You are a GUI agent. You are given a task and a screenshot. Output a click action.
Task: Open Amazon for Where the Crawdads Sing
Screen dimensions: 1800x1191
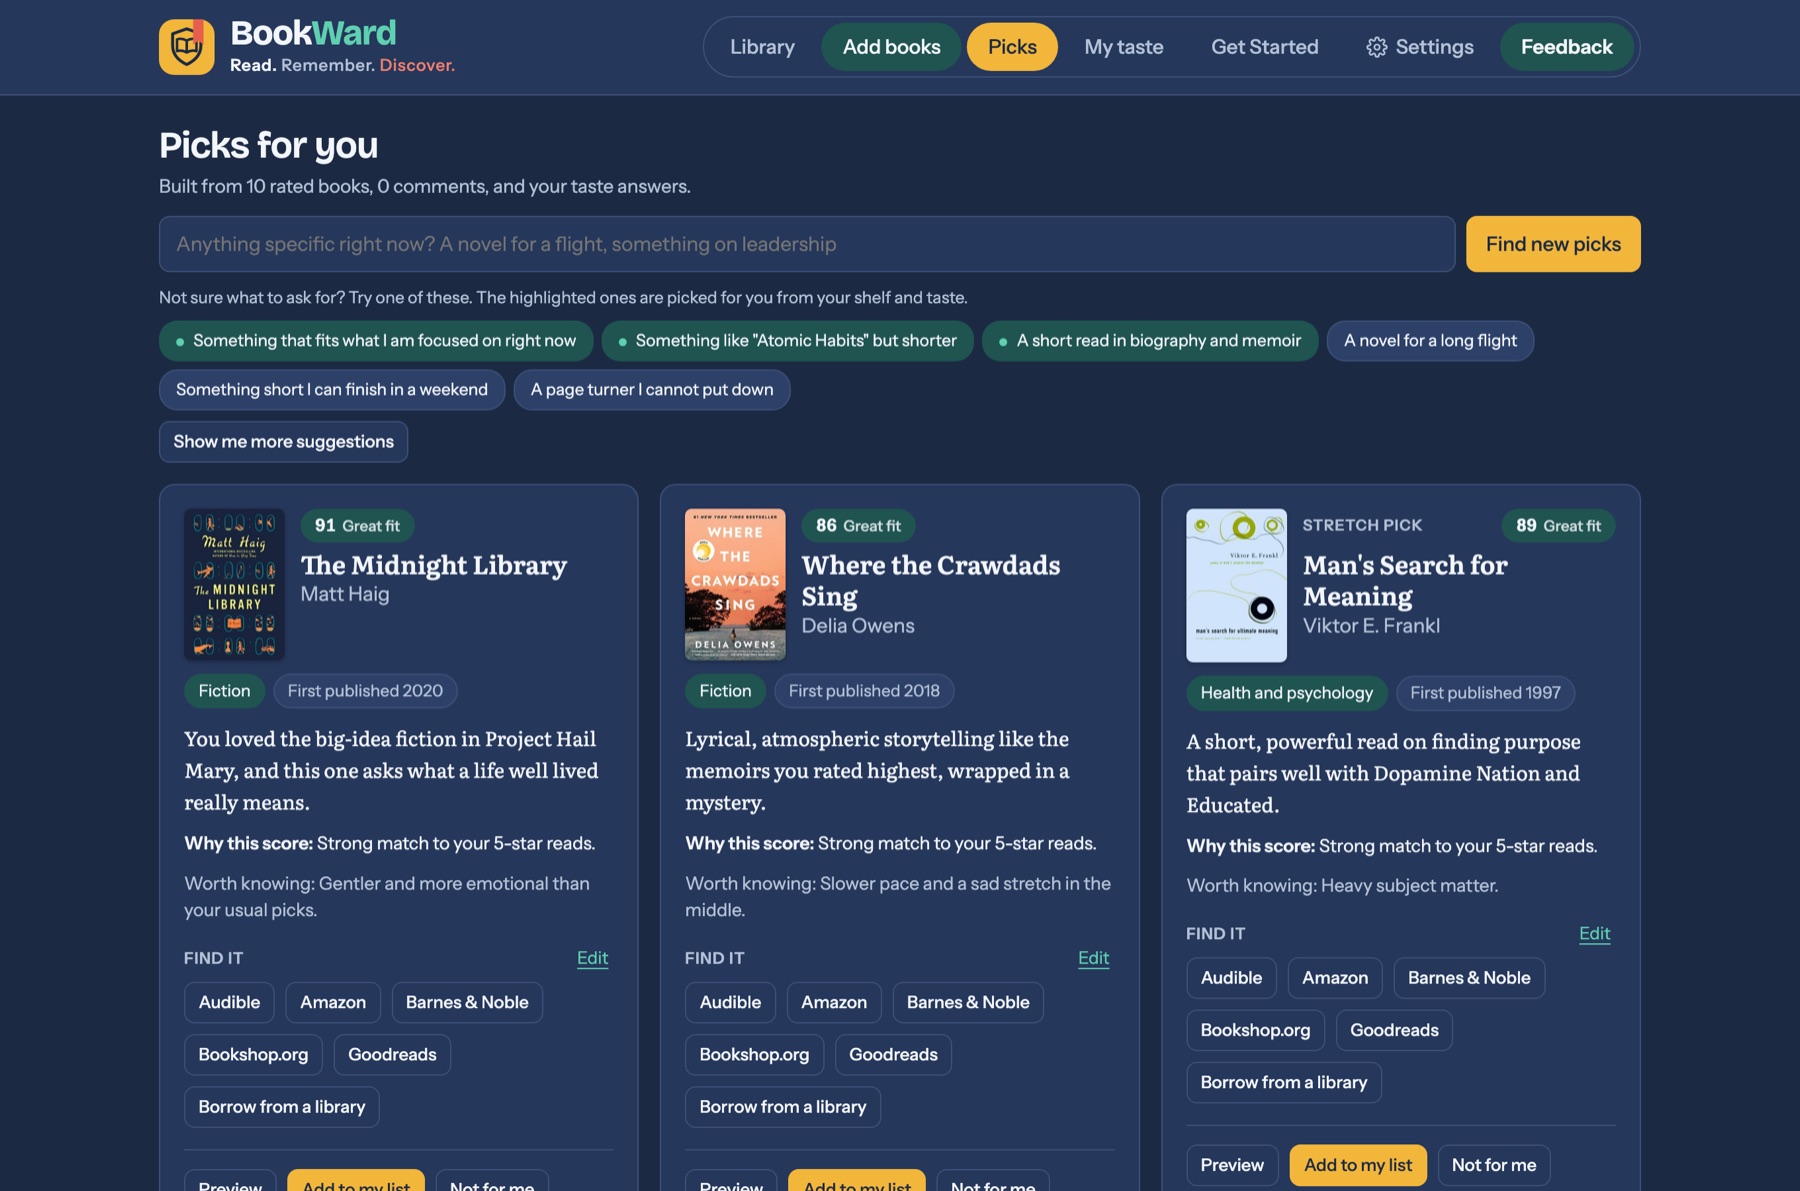tap(834, 1002)
